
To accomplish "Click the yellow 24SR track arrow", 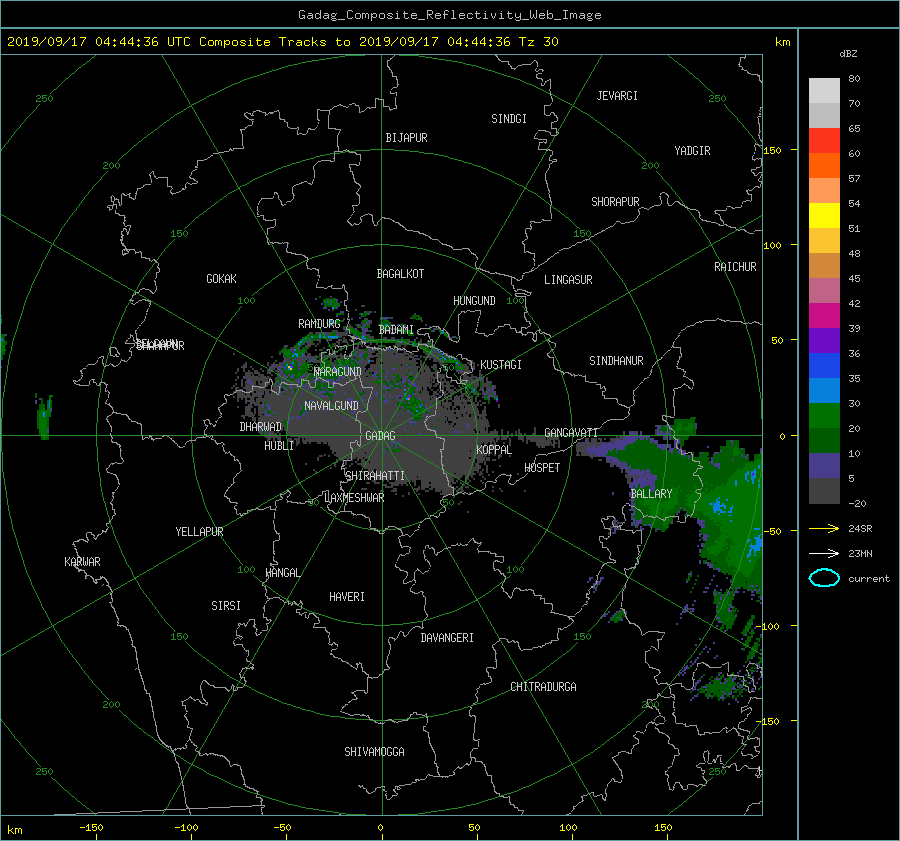I will tap(824, 528).
